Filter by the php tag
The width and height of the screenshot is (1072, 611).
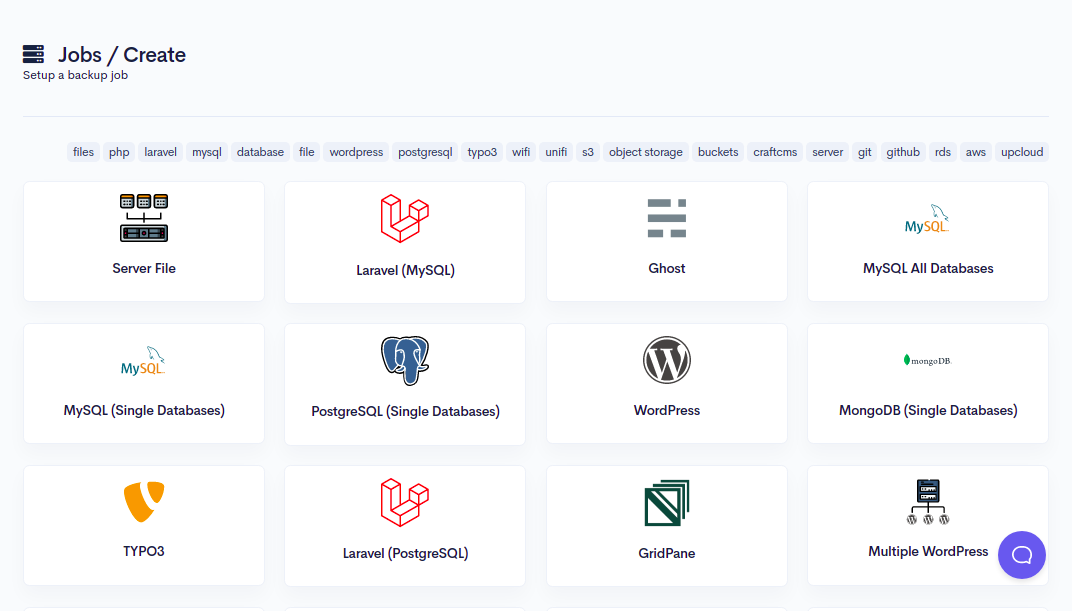coord(119,152)
